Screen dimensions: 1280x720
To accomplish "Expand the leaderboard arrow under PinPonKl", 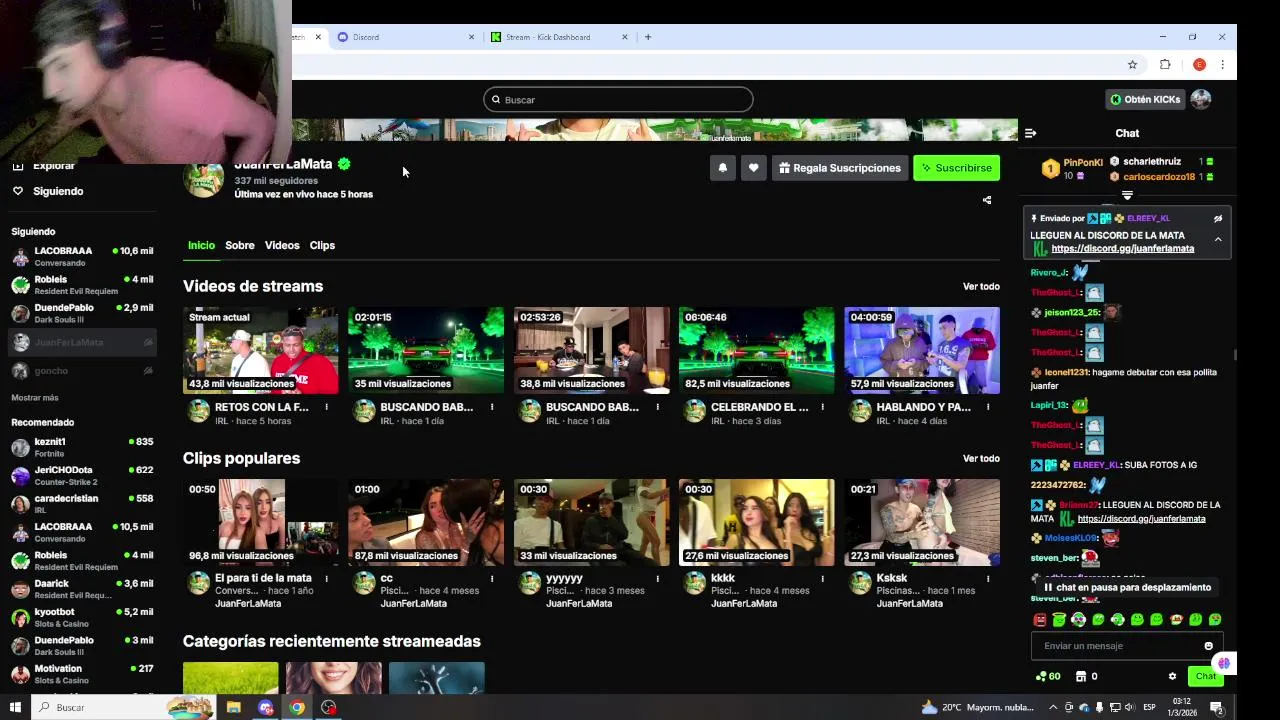I will pos(1127,195).
